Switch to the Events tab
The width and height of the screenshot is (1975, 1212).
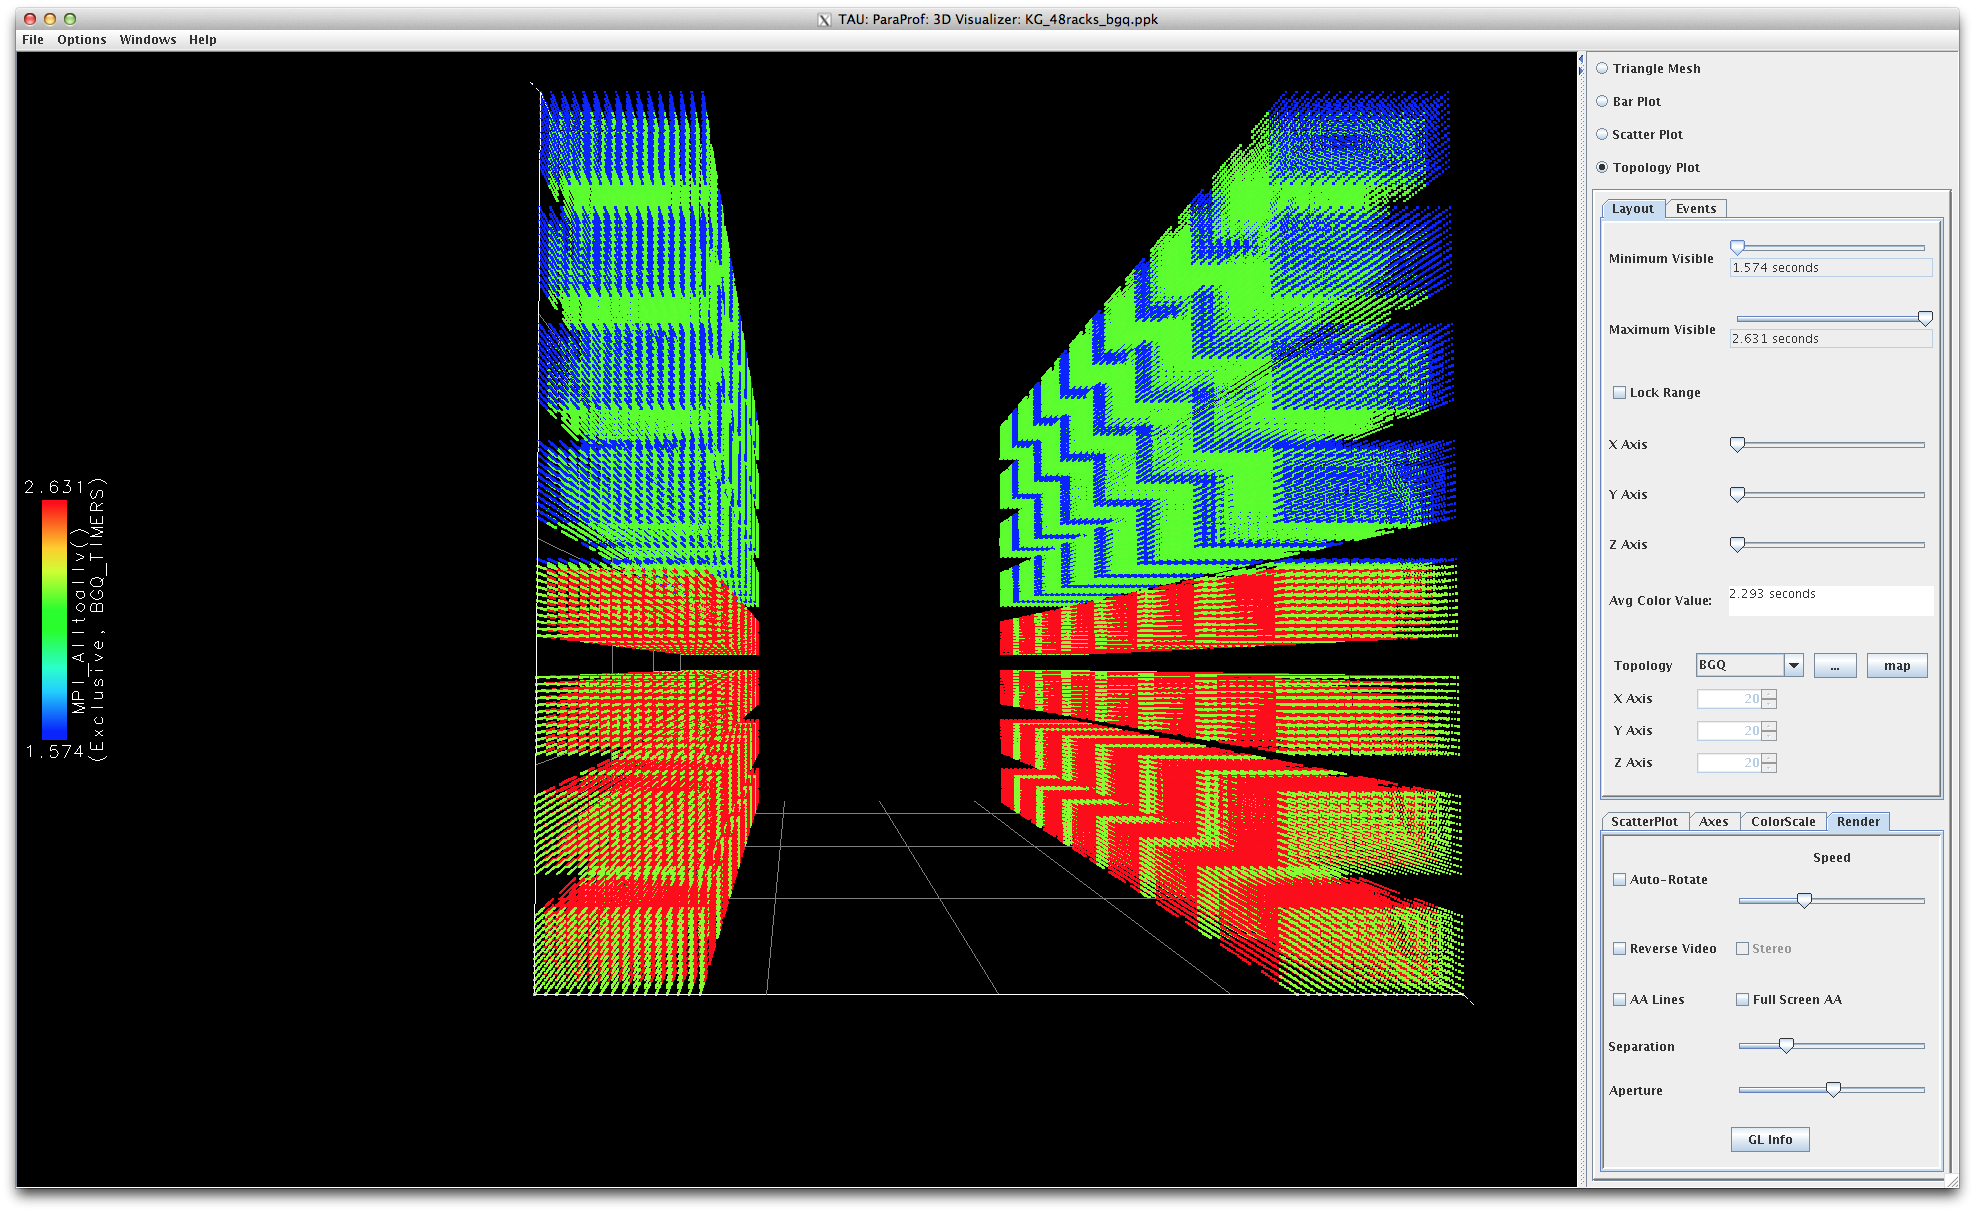click(x=1696, y=209)
